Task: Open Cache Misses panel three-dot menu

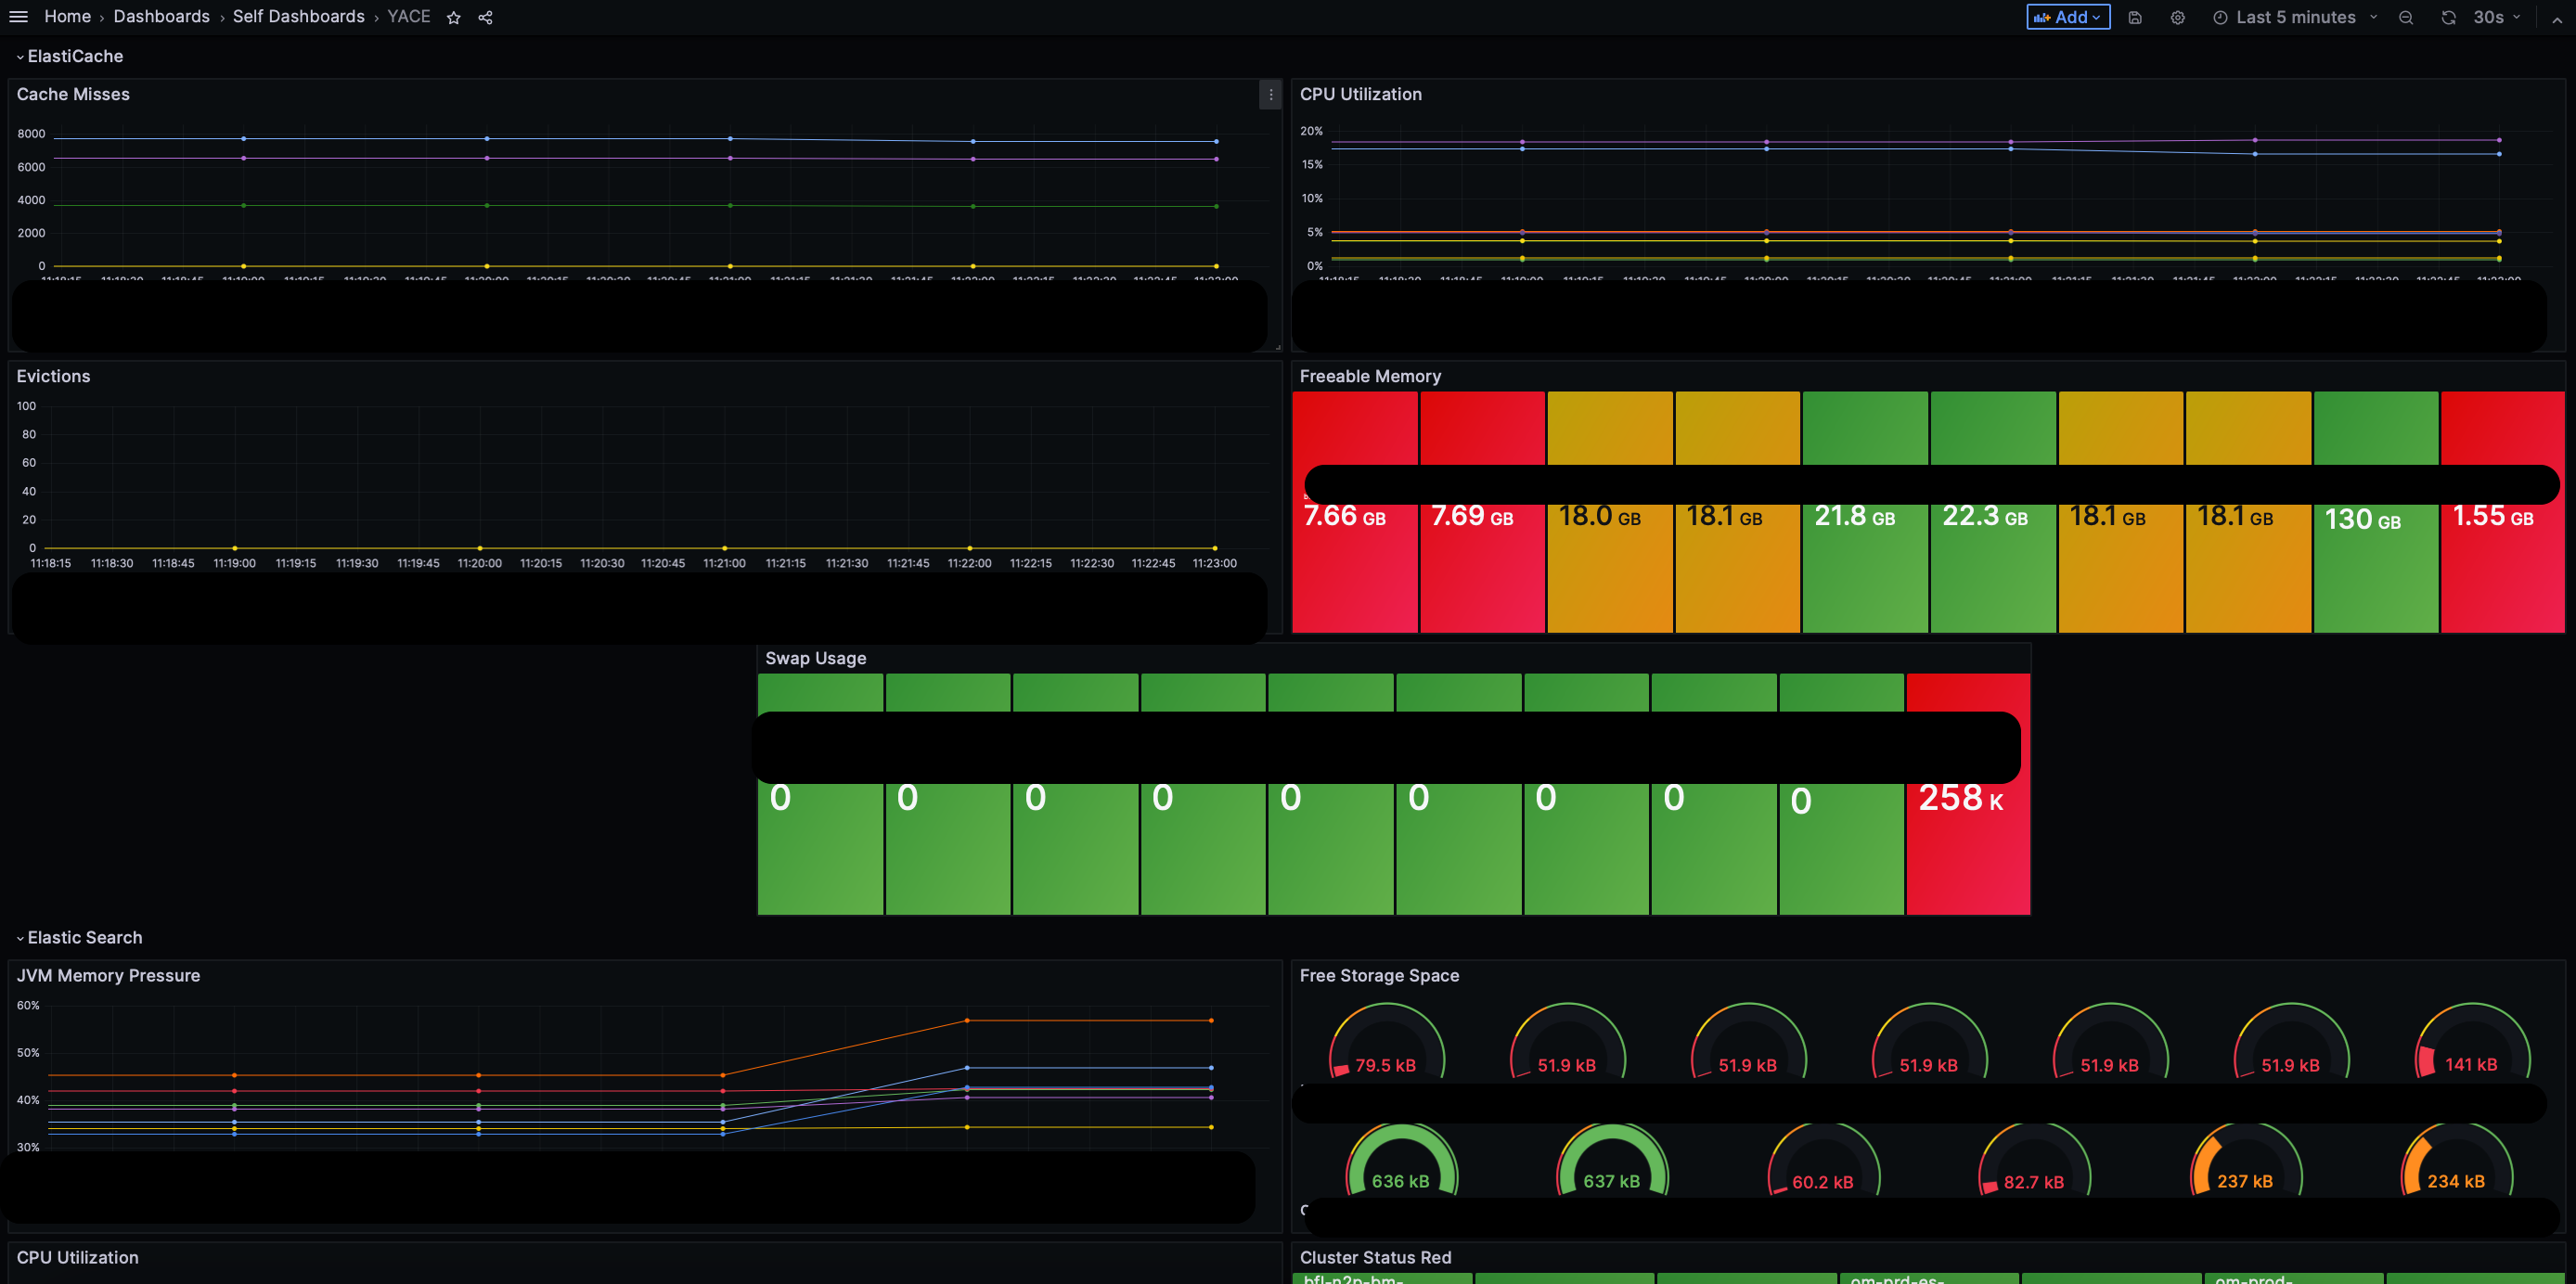Action: click(x=1270, y=95)
